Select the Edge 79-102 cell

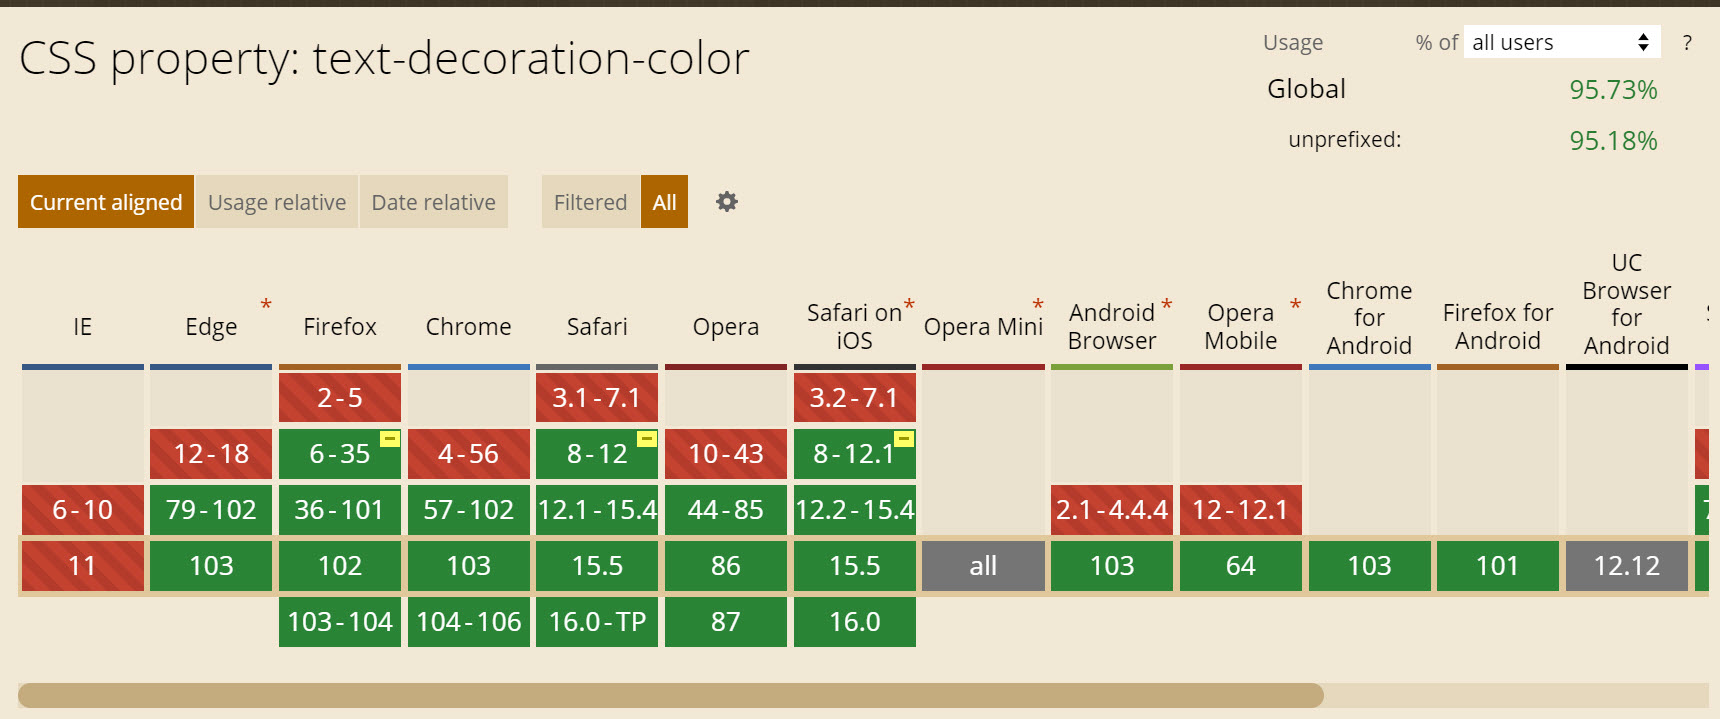tap(211, 510)
